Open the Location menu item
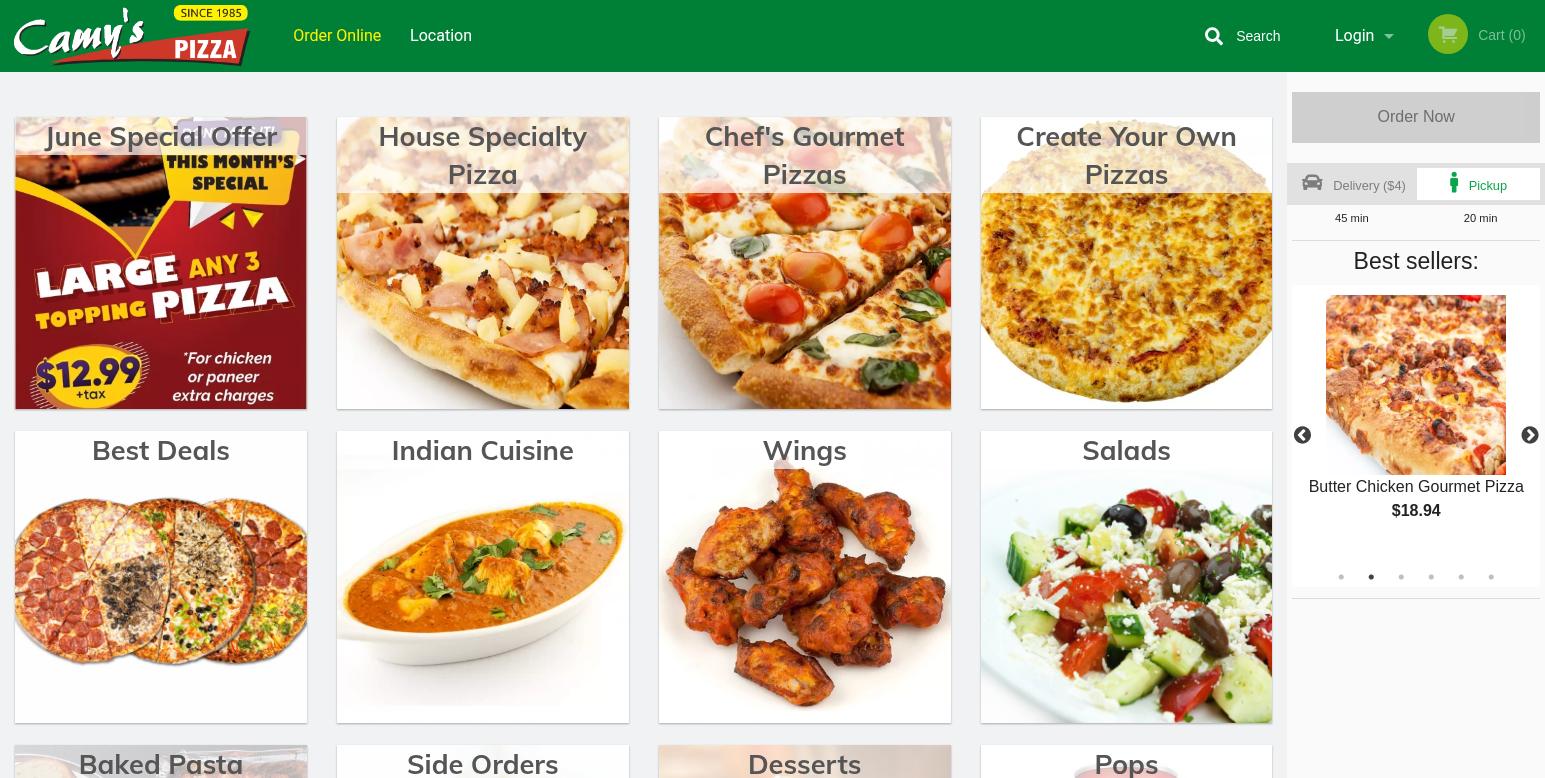 tap(441, 36)
